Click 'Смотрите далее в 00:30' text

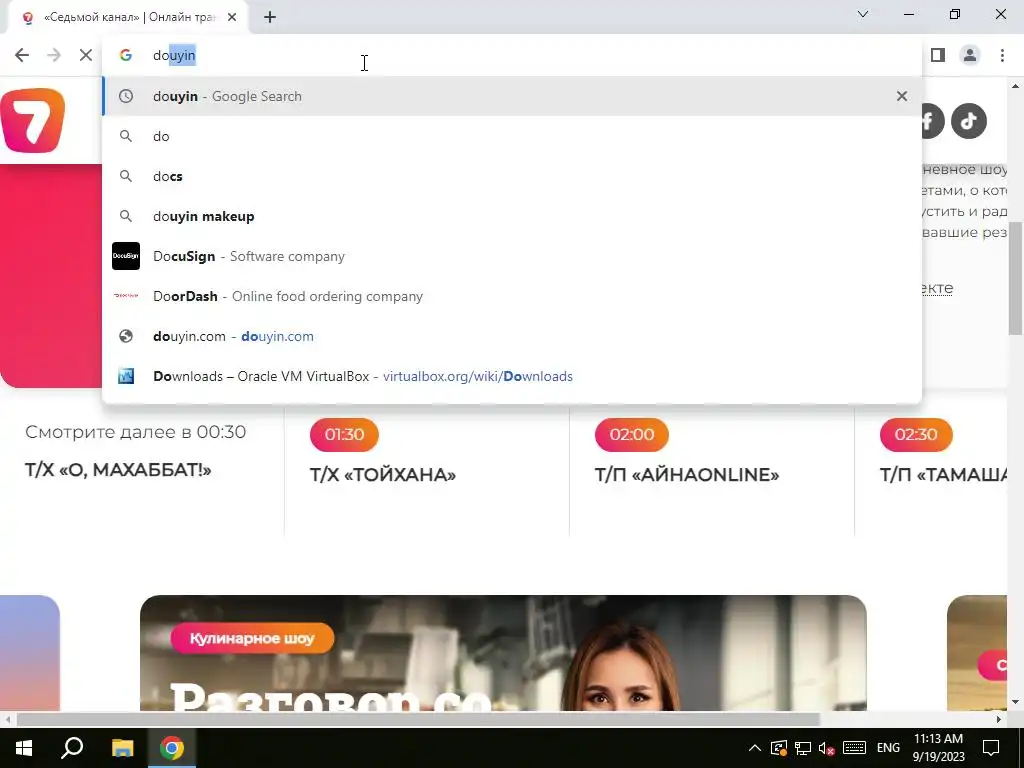tap(135, 432)
